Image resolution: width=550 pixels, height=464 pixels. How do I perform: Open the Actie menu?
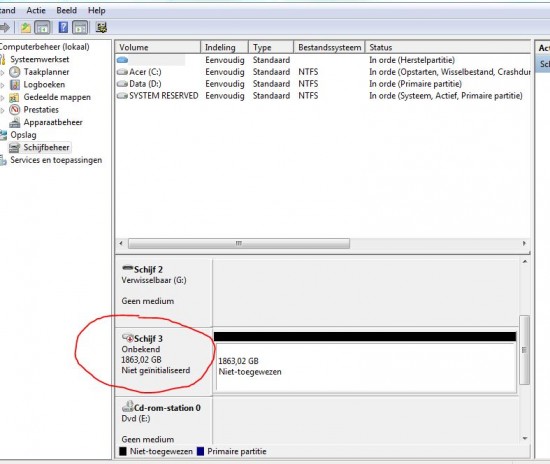(x=36, y=11)
